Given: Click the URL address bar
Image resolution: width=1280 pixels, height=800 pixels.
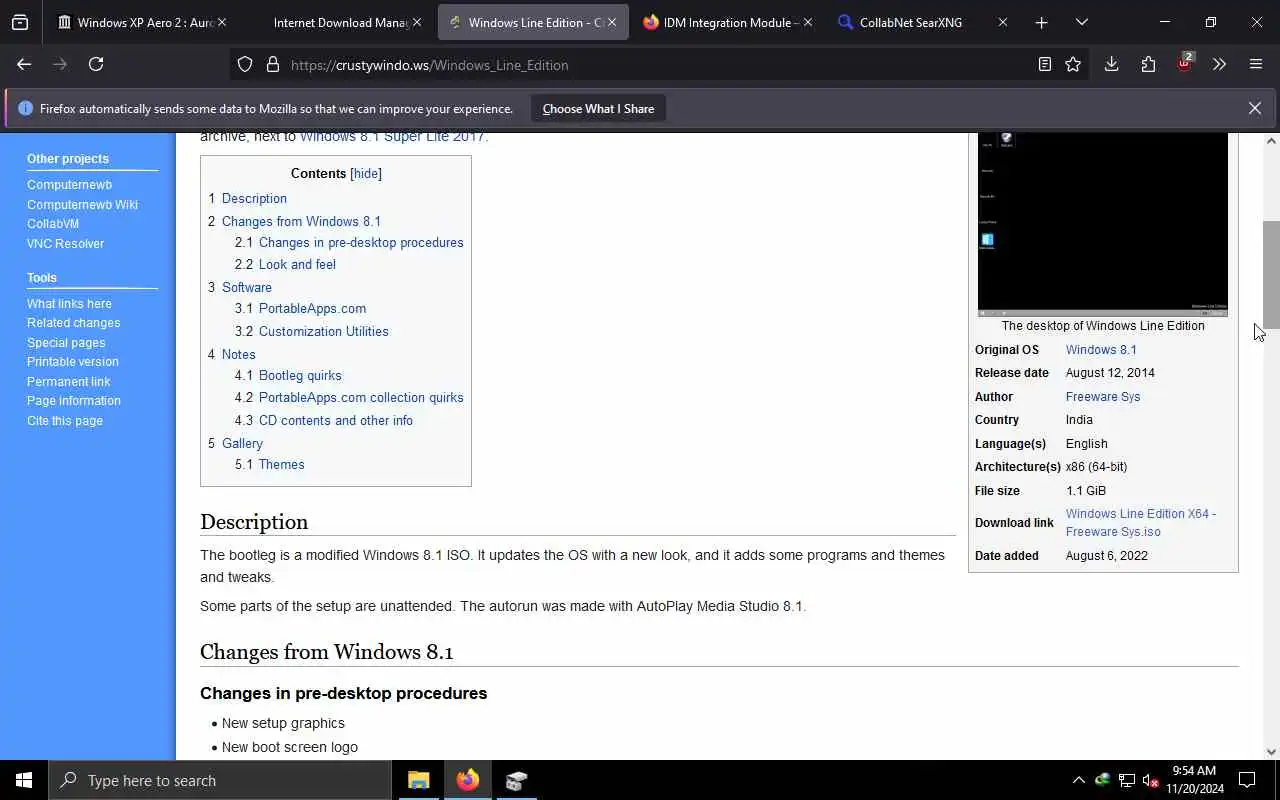Looking at the screenshot, I should 660,65.
